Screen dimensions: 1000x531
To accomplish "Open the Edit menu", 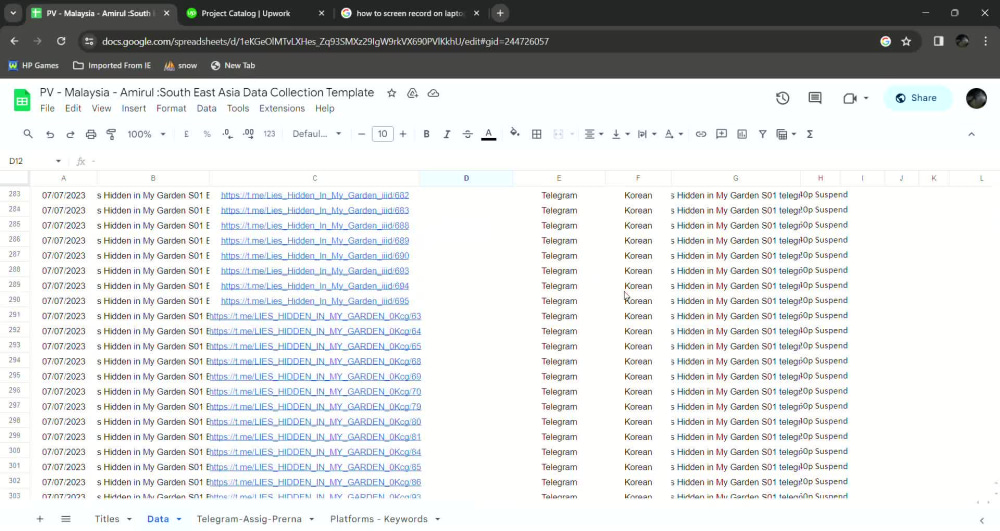I will 73,108.
